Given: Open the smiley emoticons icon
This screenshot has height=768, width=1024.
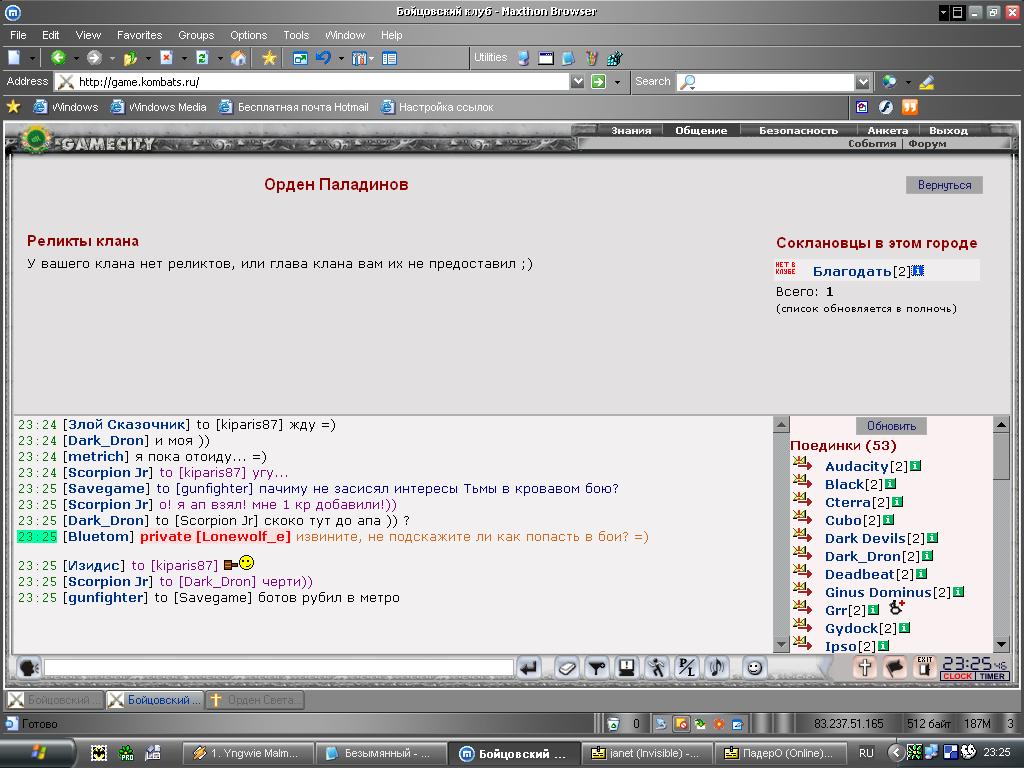Looking at the screenshot, I should pos(754,667).
